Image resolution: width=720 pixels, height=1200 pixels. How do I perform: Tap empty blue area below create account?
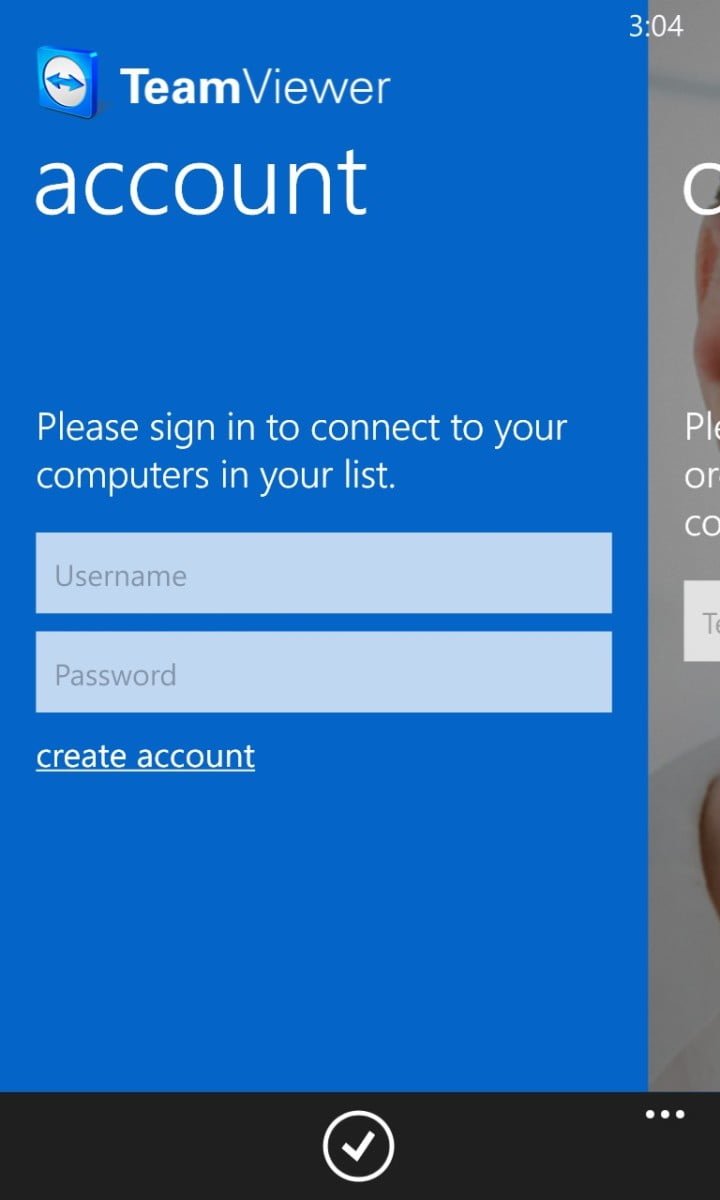coord(323,930)
